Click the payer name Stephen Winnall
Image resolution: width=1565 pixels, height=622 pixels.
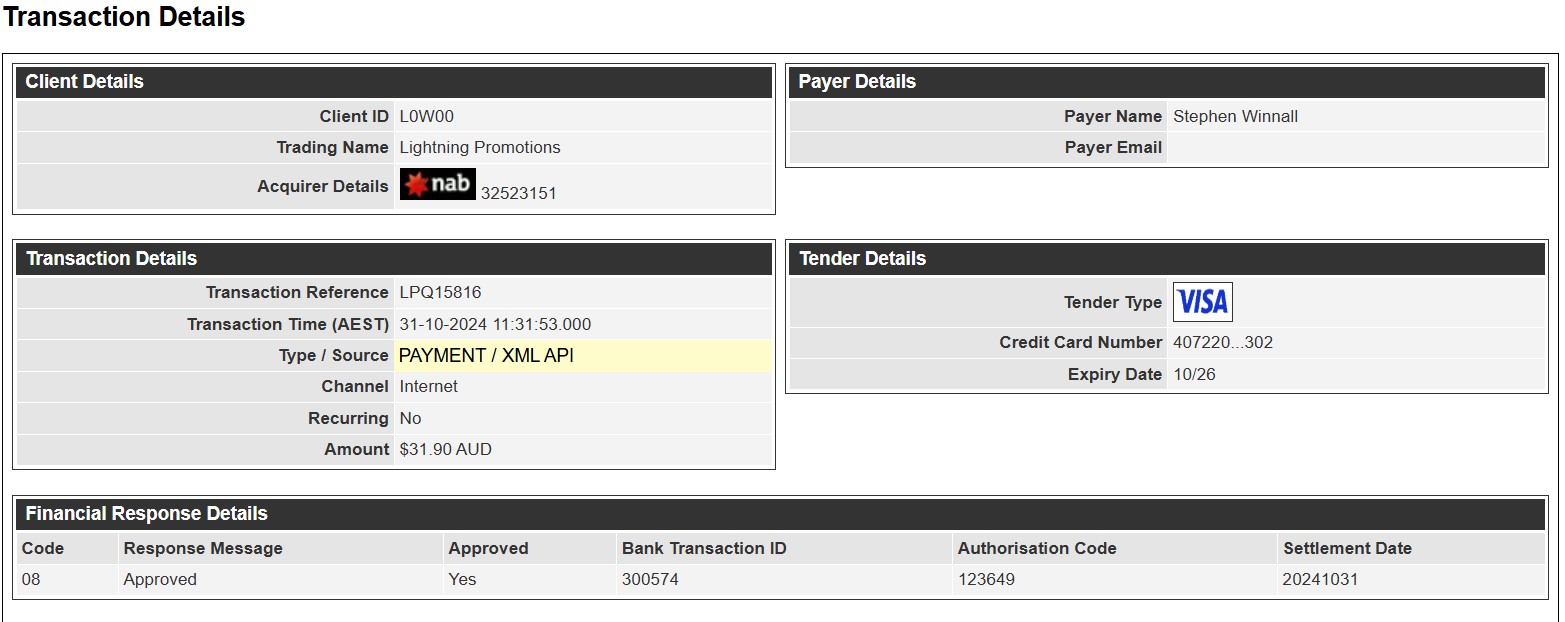click(1235, 116)
